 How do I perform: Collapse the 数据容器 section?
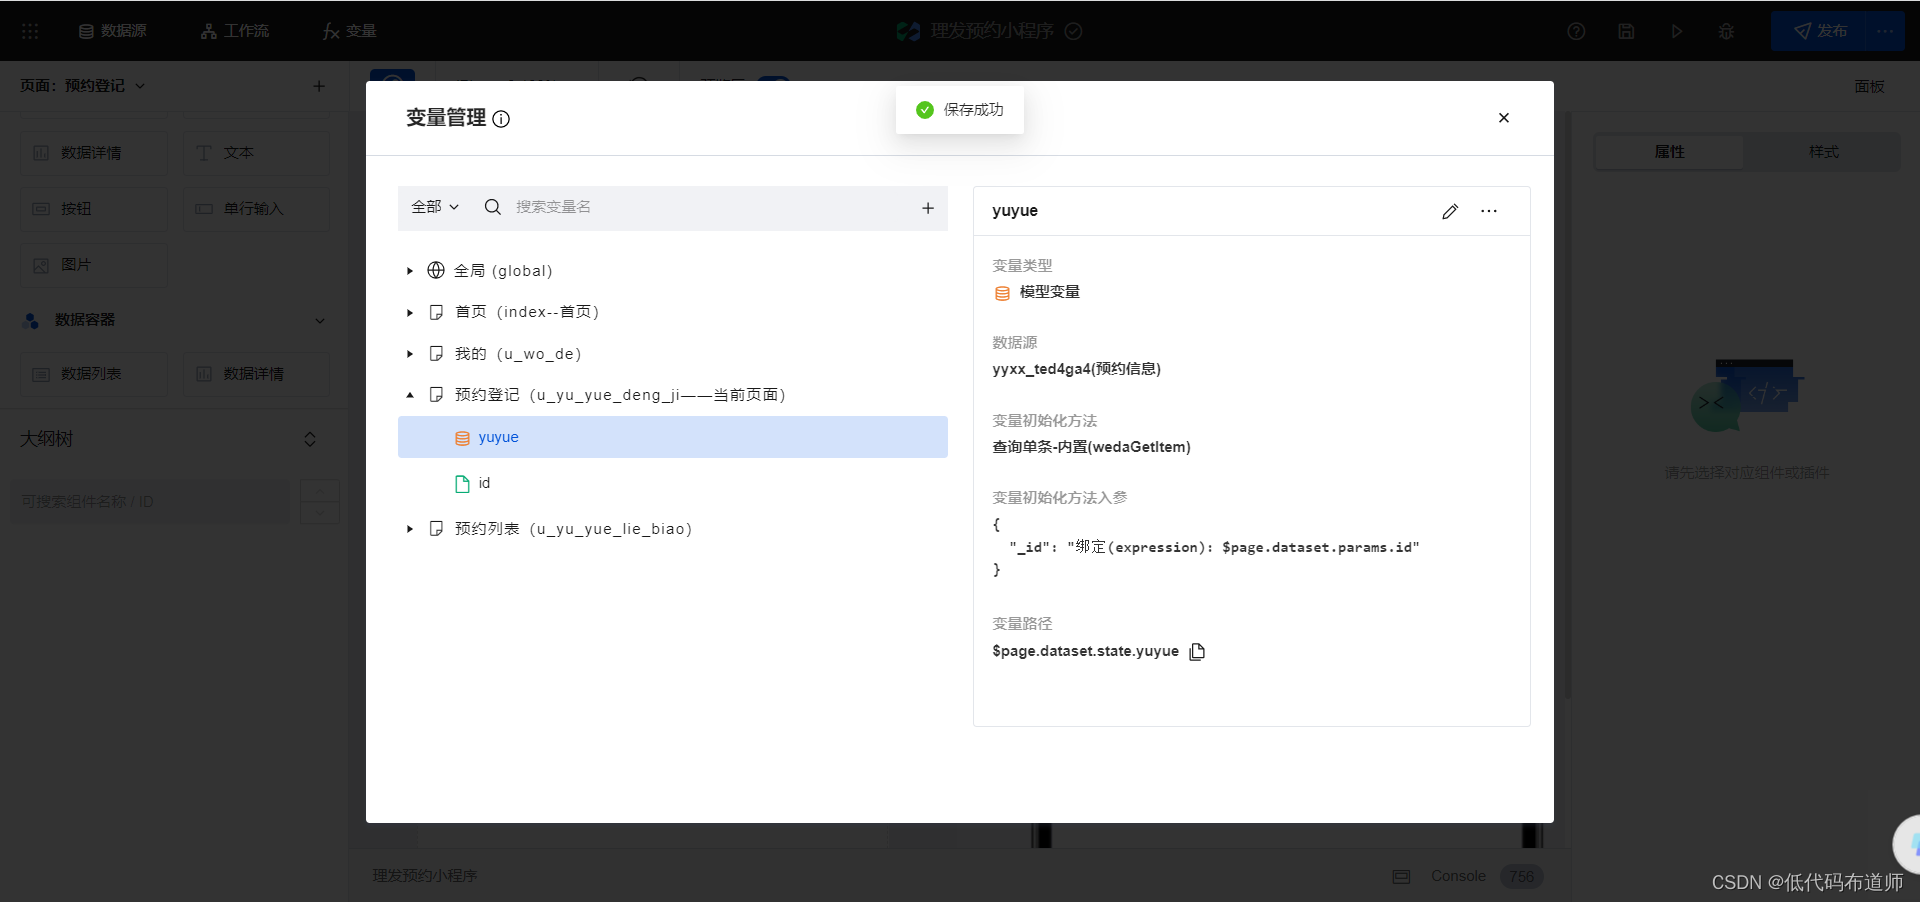(x=320, y=320)
